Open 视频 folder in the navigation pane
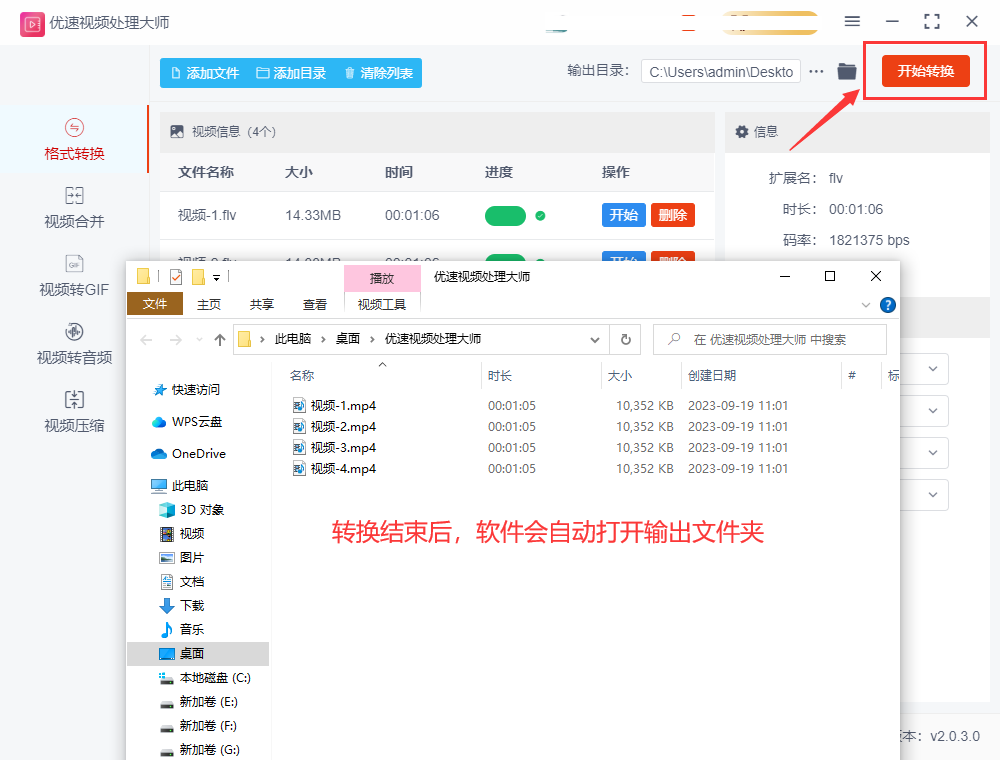Screen dimensions: 1000x760 click(x=182, y=533)
